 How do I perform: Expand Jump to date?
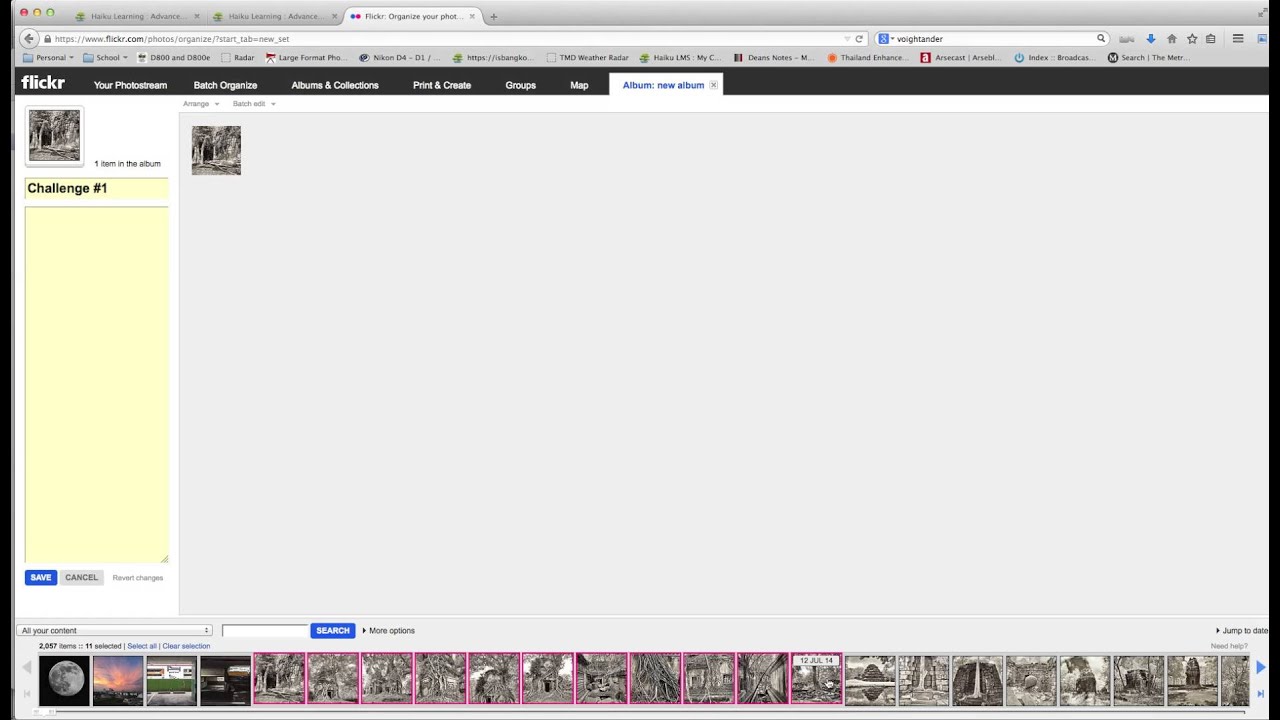tap(1241, 631)
